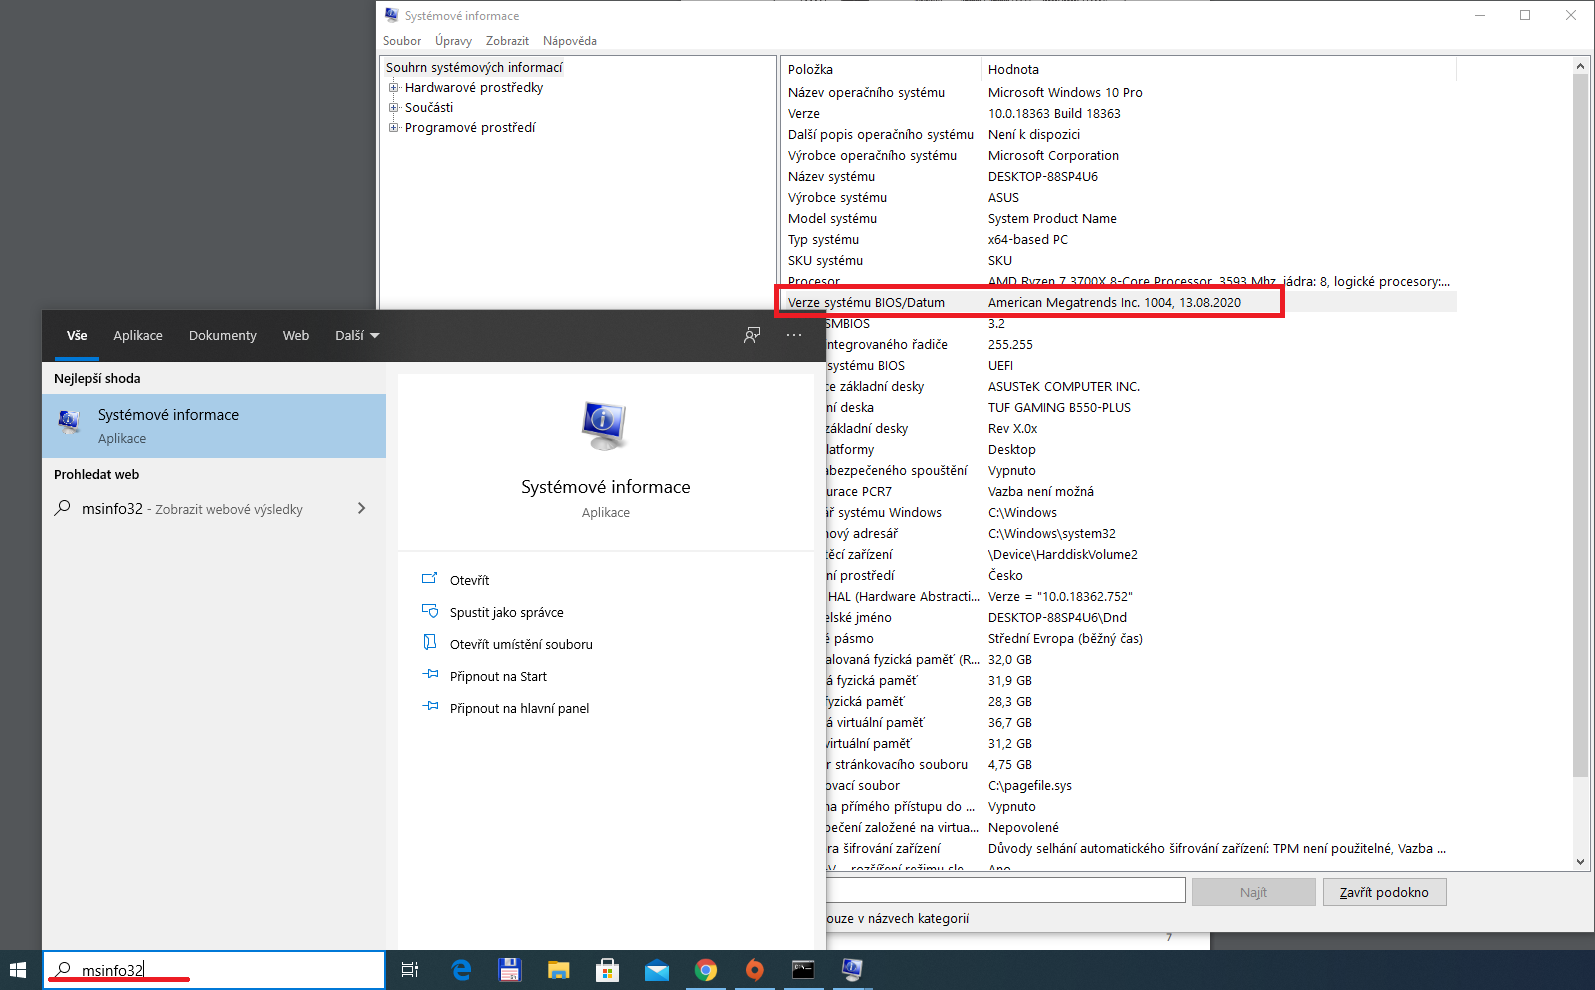Choose Spustit jako správce
The height and width of the screenshot is (990, 1595).
[506, 612]
